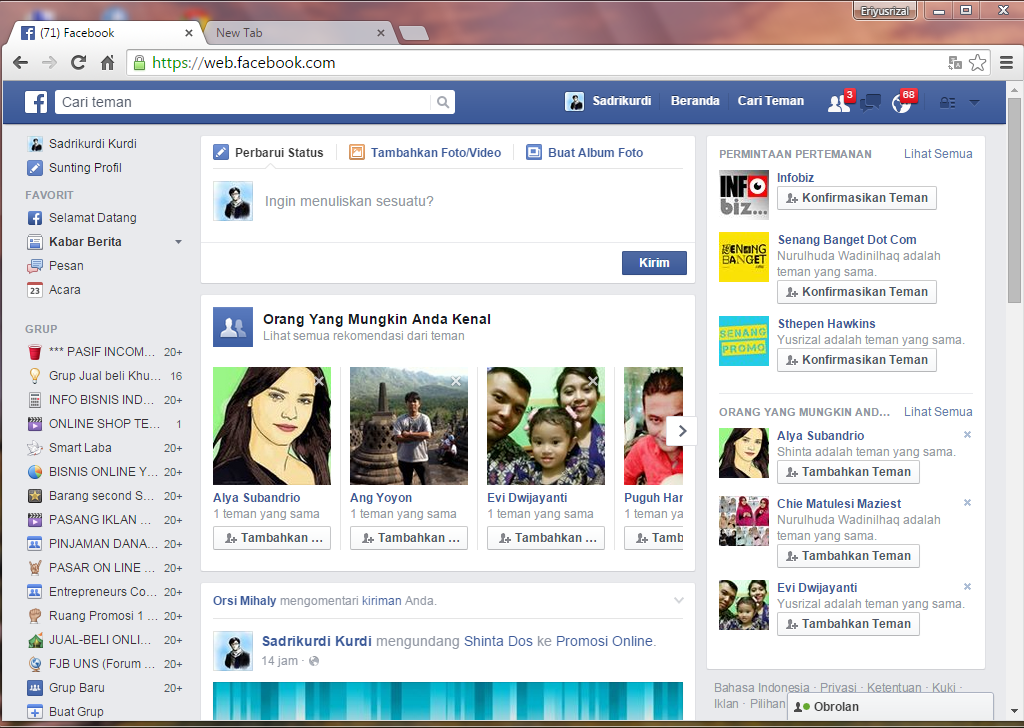Open Lihat Semua for Permintaan Pertemanan

[938, 154]
